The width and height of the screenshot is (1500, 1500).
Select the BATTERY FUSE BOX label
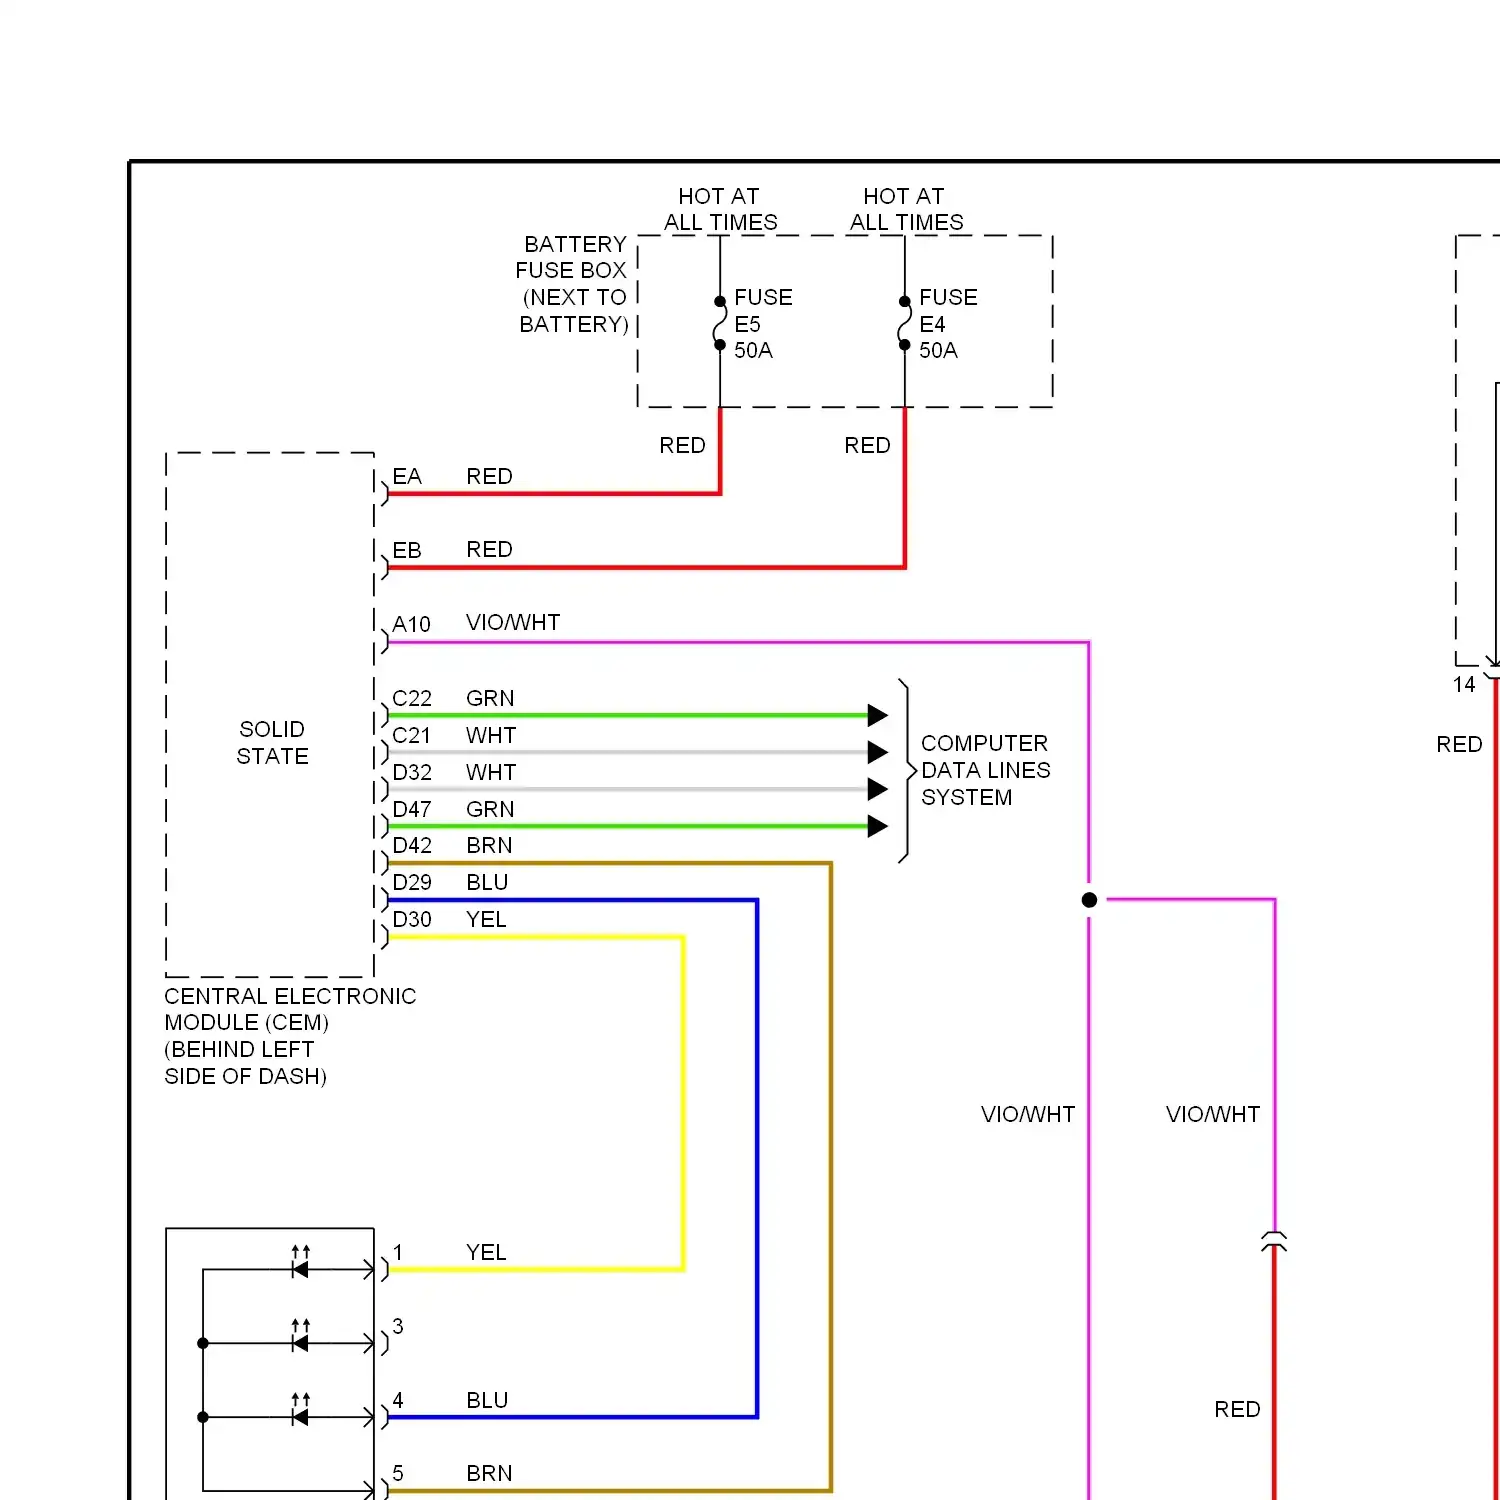coord(573,284)
